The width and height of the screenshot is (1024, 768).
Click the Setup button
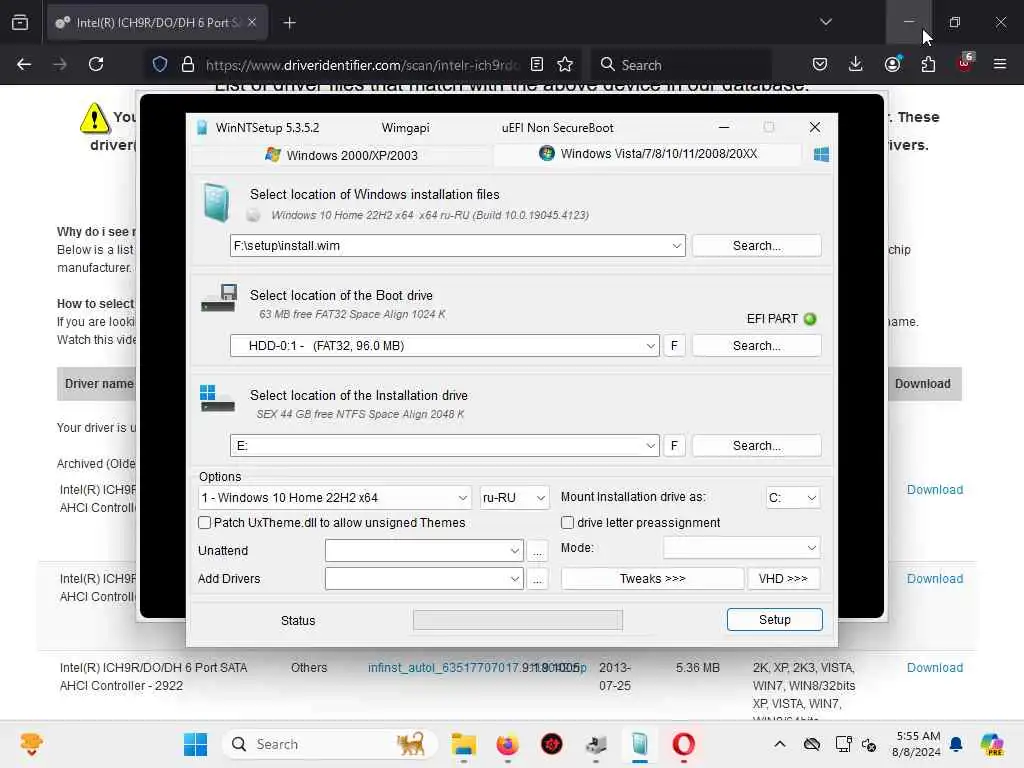click(775, 620)
